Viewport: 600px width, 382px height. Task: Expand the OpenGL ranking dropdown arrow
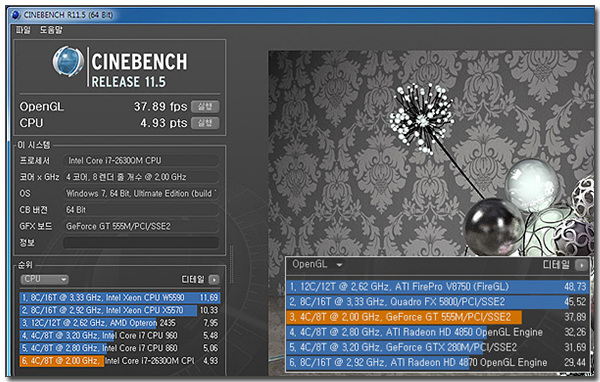click(339, 264)
